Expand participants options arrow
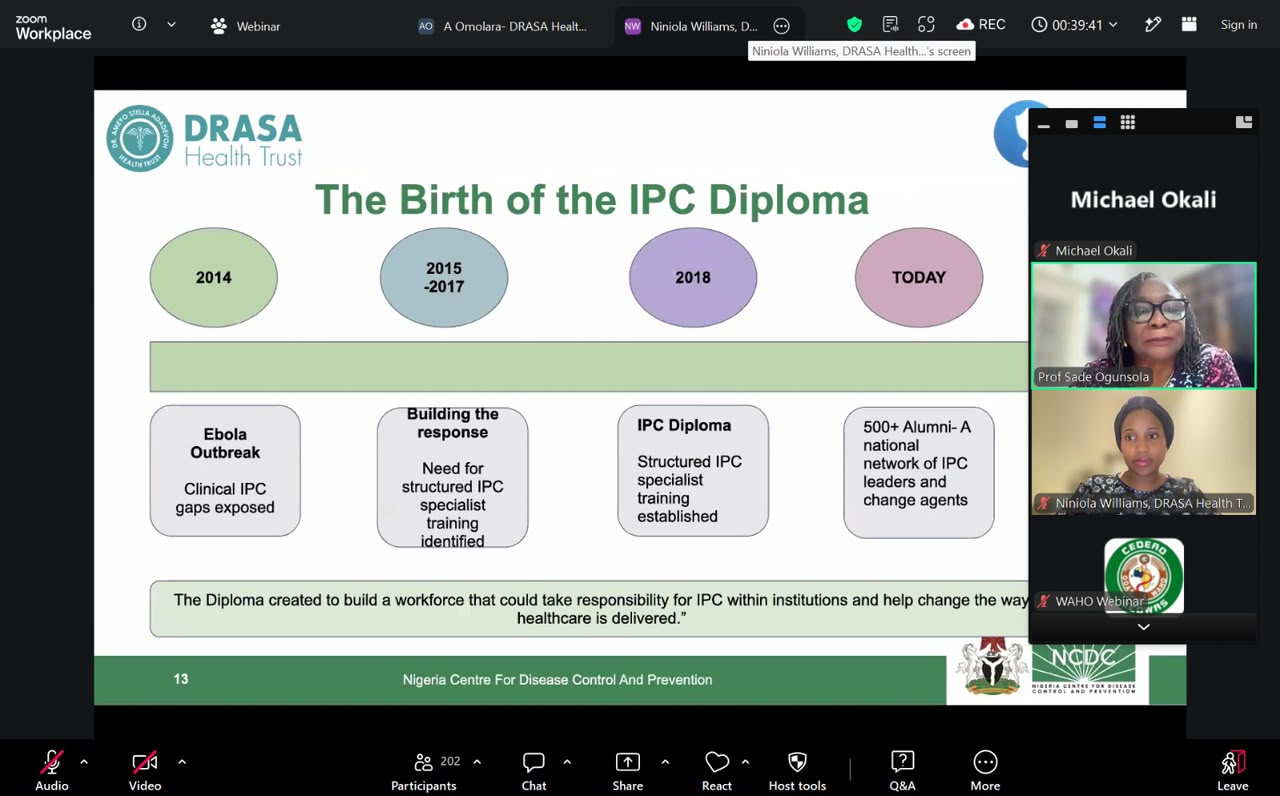The height and width of the screenshot is (796, 1280). click(477, 762)
